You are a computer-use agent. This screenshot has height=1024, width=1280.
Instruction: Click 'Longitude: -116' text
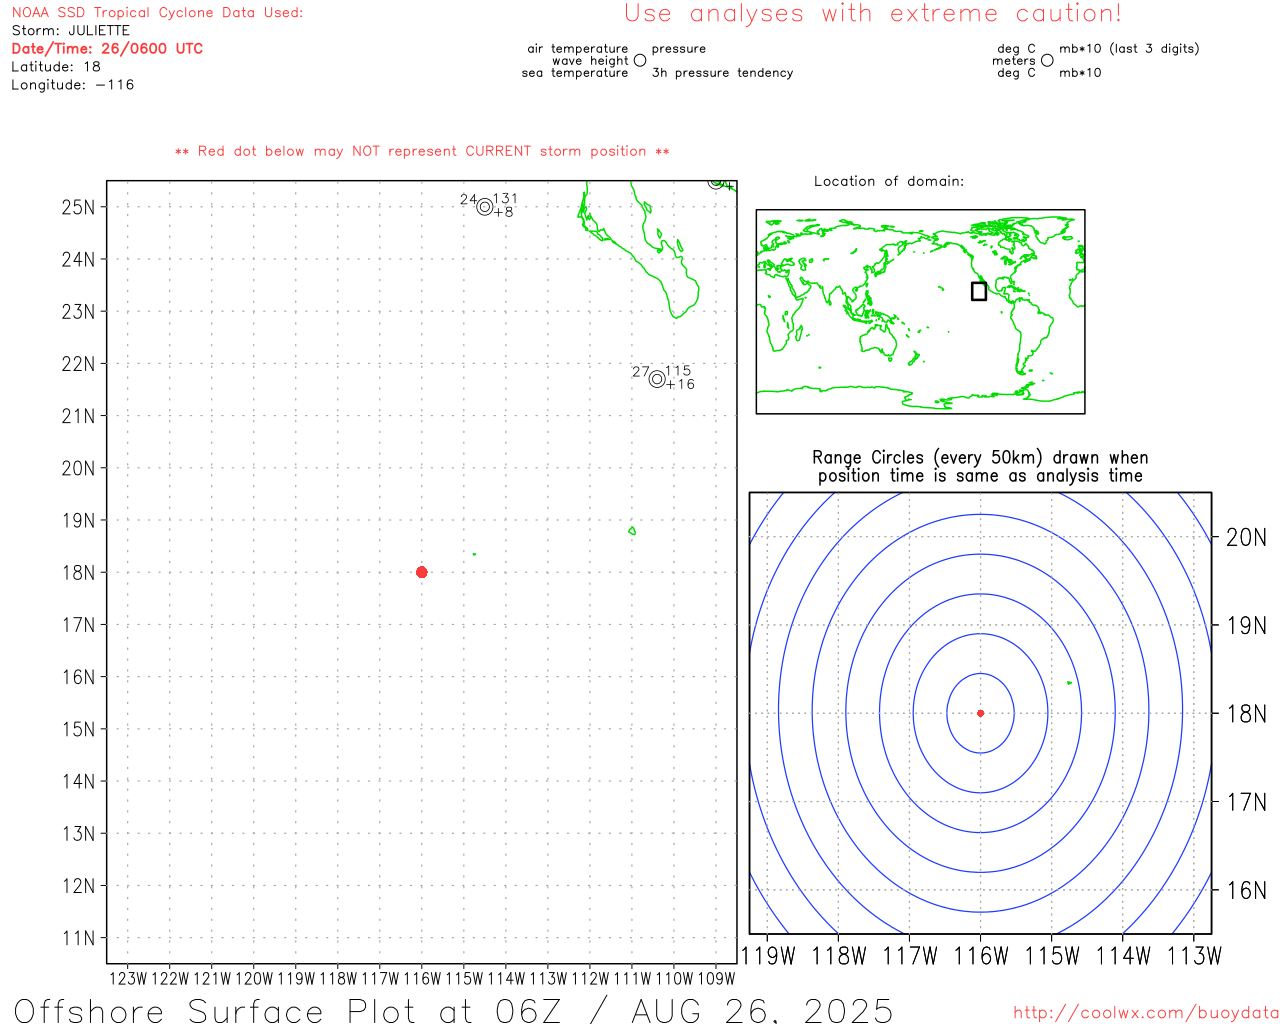(73, 85)
